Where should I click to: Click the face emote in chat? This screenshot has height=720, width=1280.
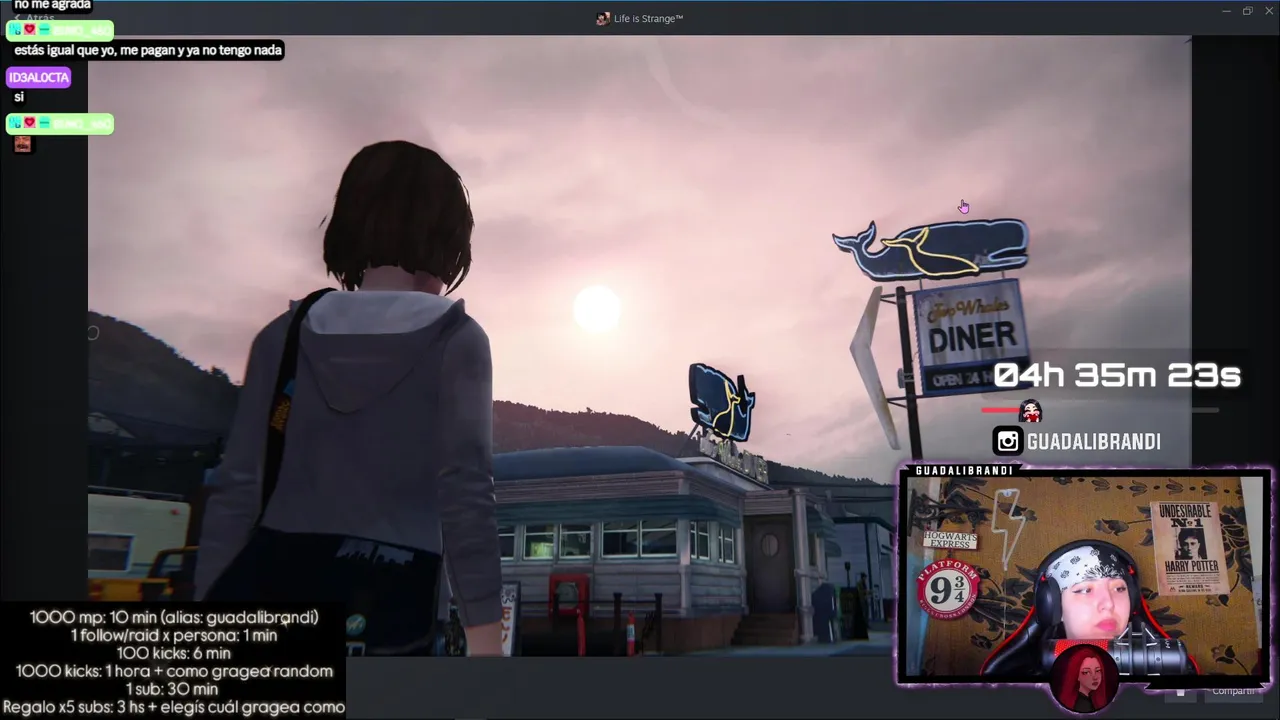click(x=22, y=144)
